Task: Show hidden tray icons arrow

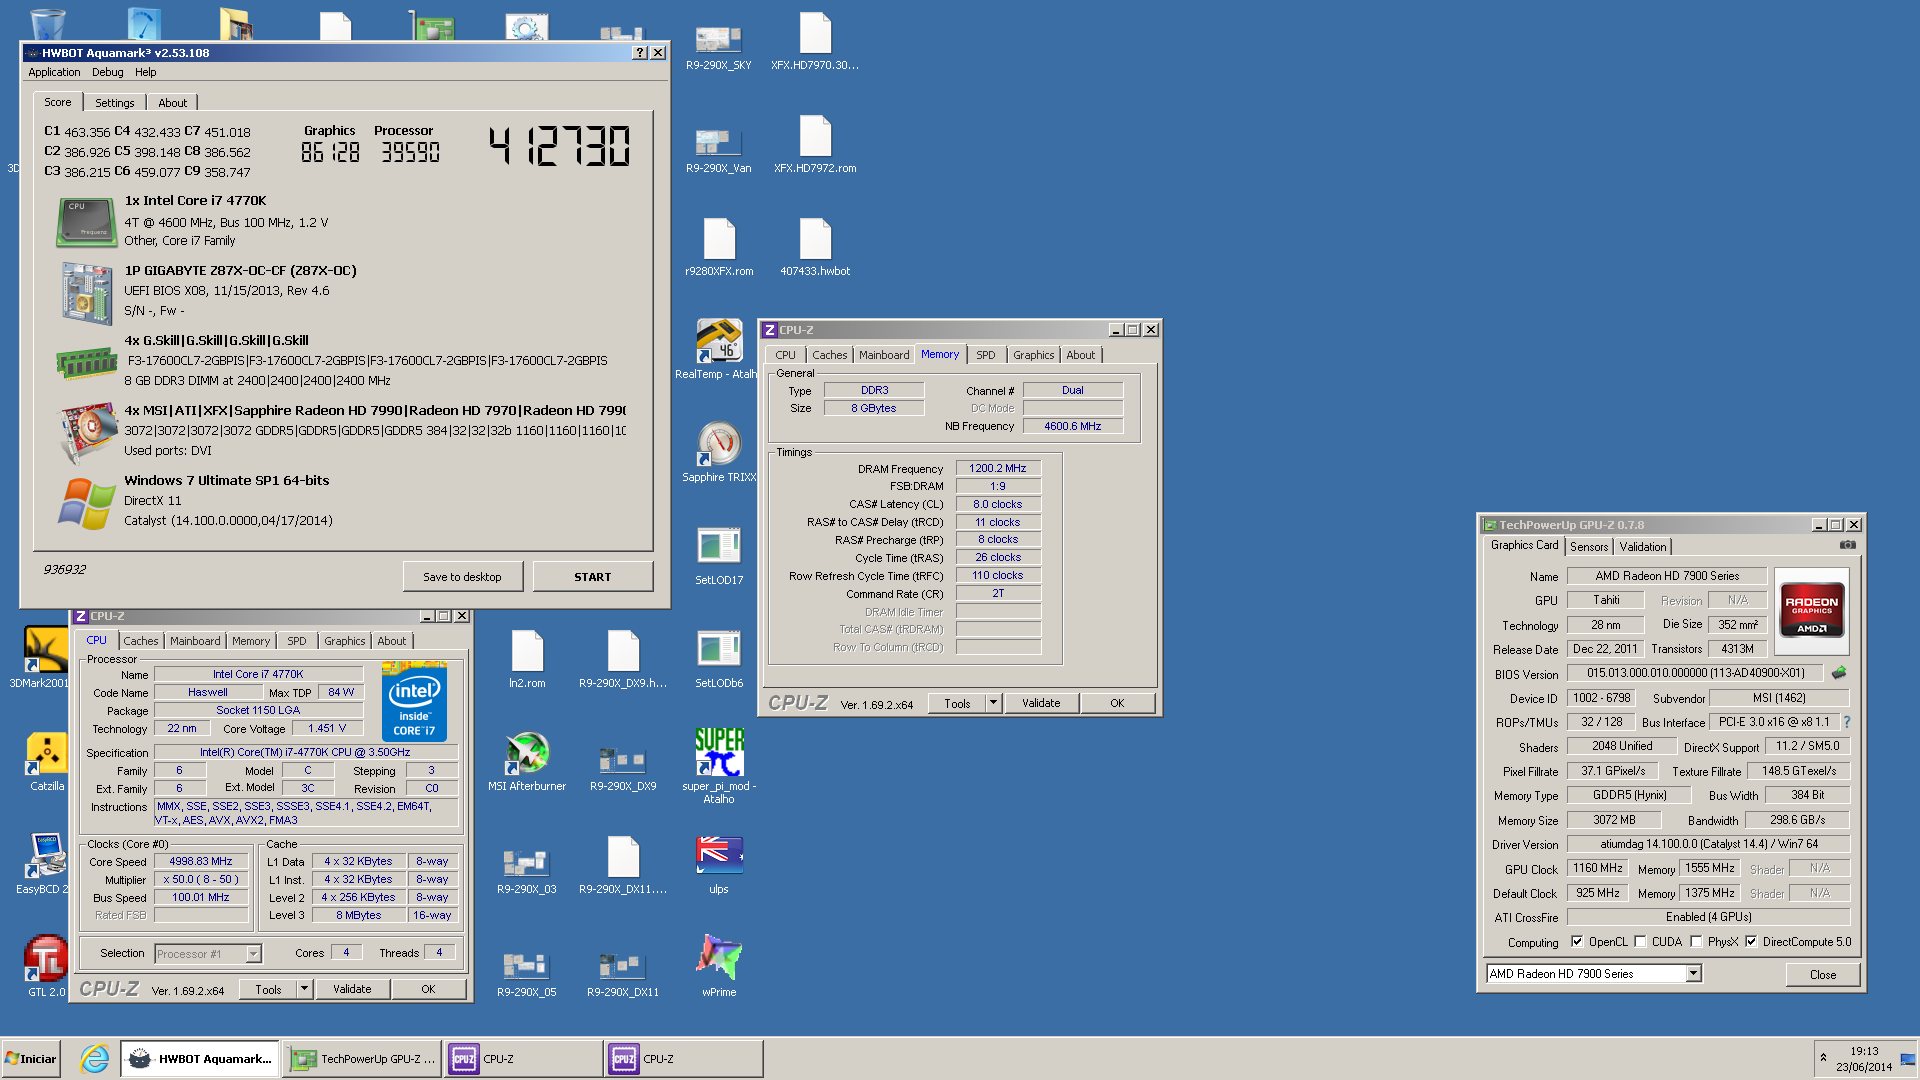Action: tap(1823, 1058)
